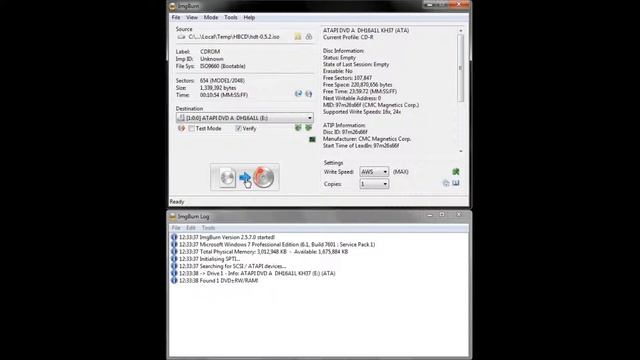Viewport: 640px width, 360px height.
Task: Click the 'Searching for SCSI / ATAPI devices...' log row
Action: point(232,266)
